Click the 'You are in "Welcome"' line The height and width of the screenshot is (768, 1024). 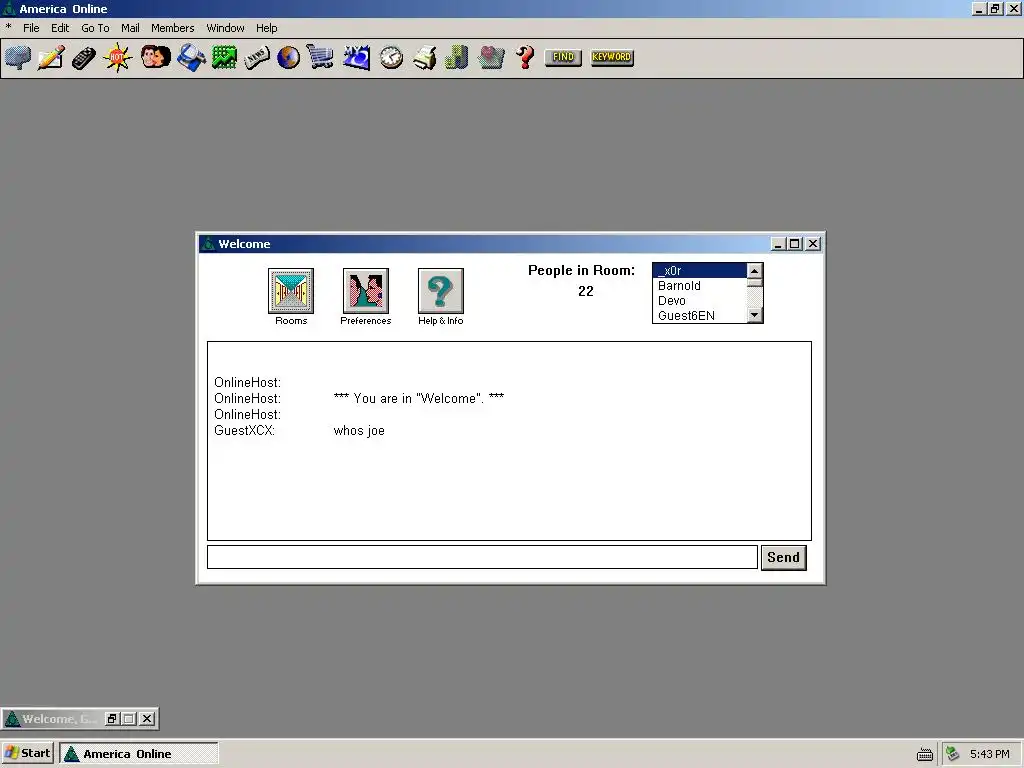coord(419,398)
